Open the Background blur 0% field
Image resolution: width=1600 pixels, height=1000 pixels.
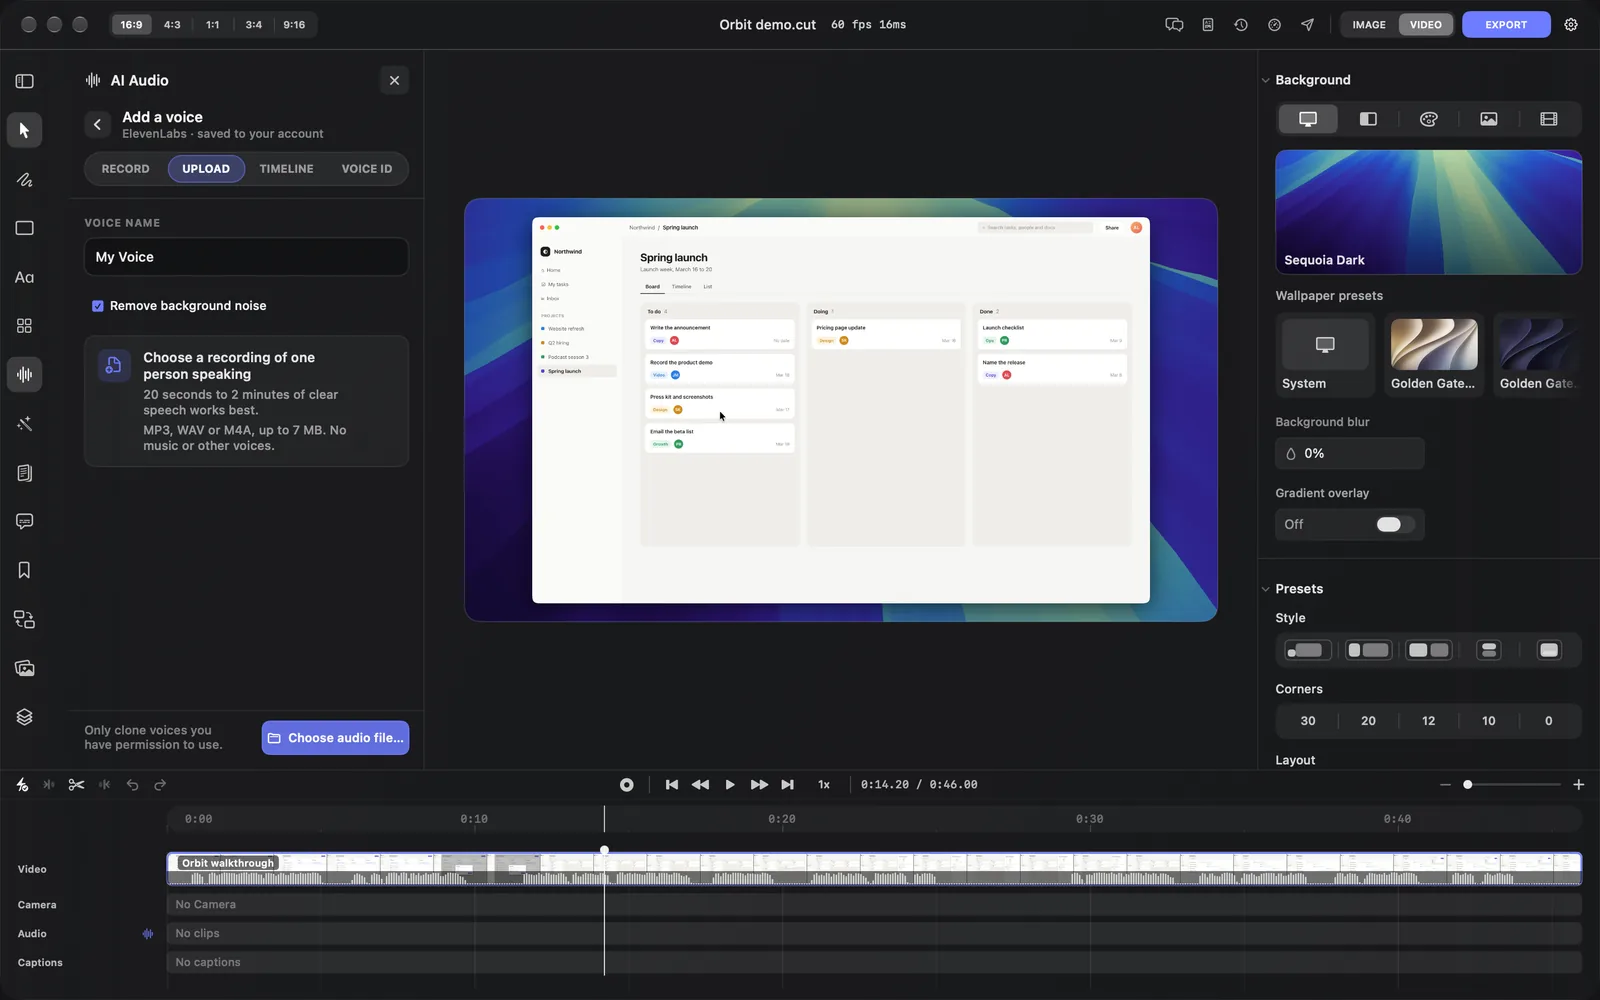1350,454
